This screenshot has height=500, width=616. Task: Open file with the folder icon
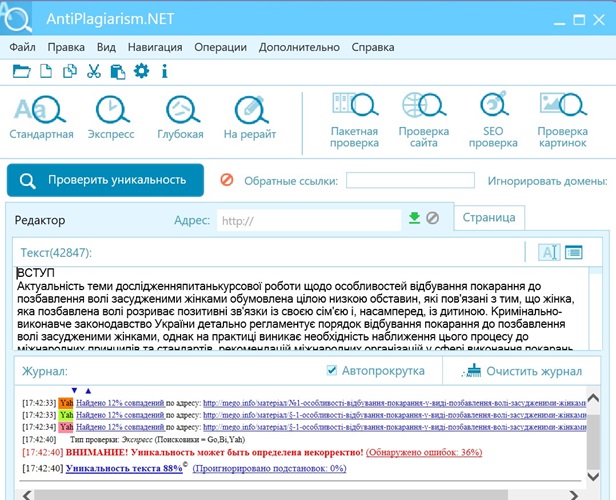pos(21,71)
